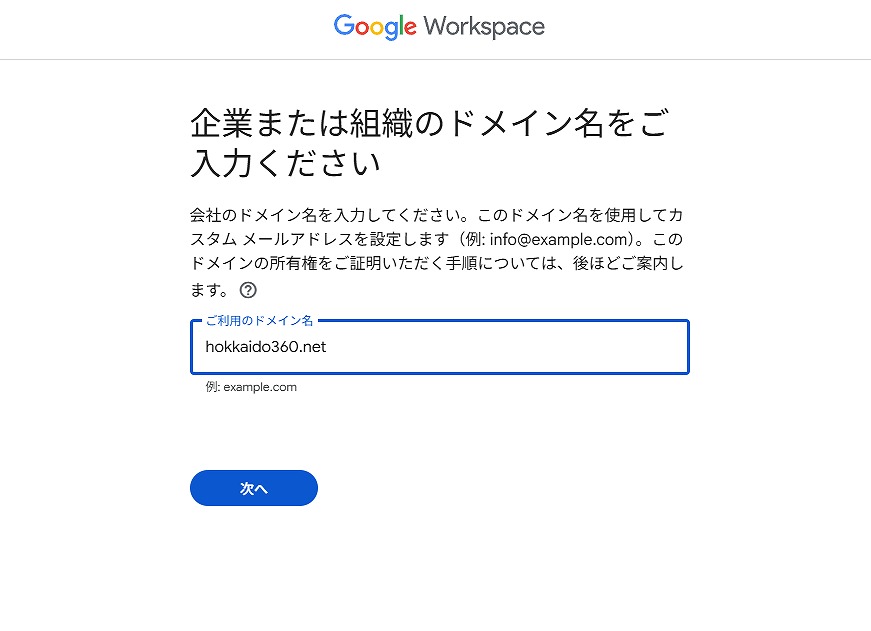Viewport: 871px width, 631px height.
Task: Click the colored Google wordmark
Action: (375, 27)
